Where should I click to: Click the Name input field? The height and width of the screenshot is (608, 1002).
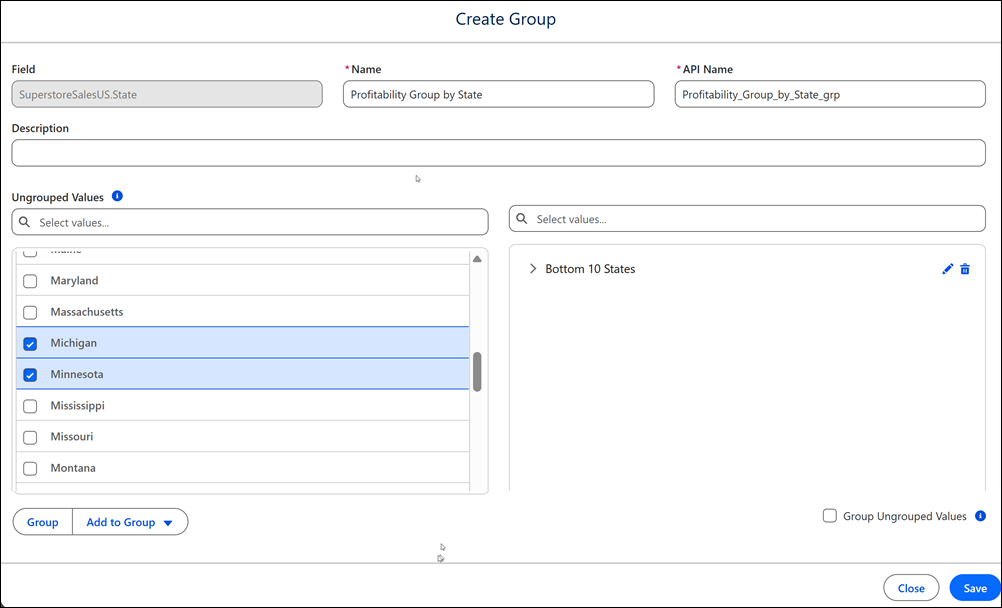click(498, 94)
